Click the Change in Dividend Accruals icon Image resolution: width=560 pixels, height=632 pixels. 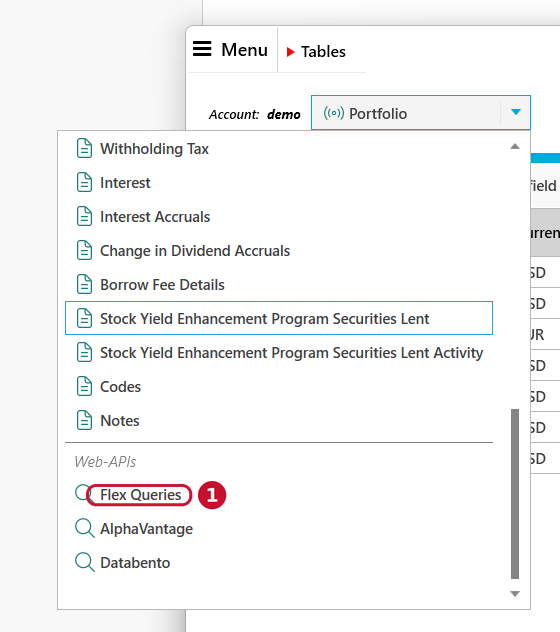[x=84, y=250]
